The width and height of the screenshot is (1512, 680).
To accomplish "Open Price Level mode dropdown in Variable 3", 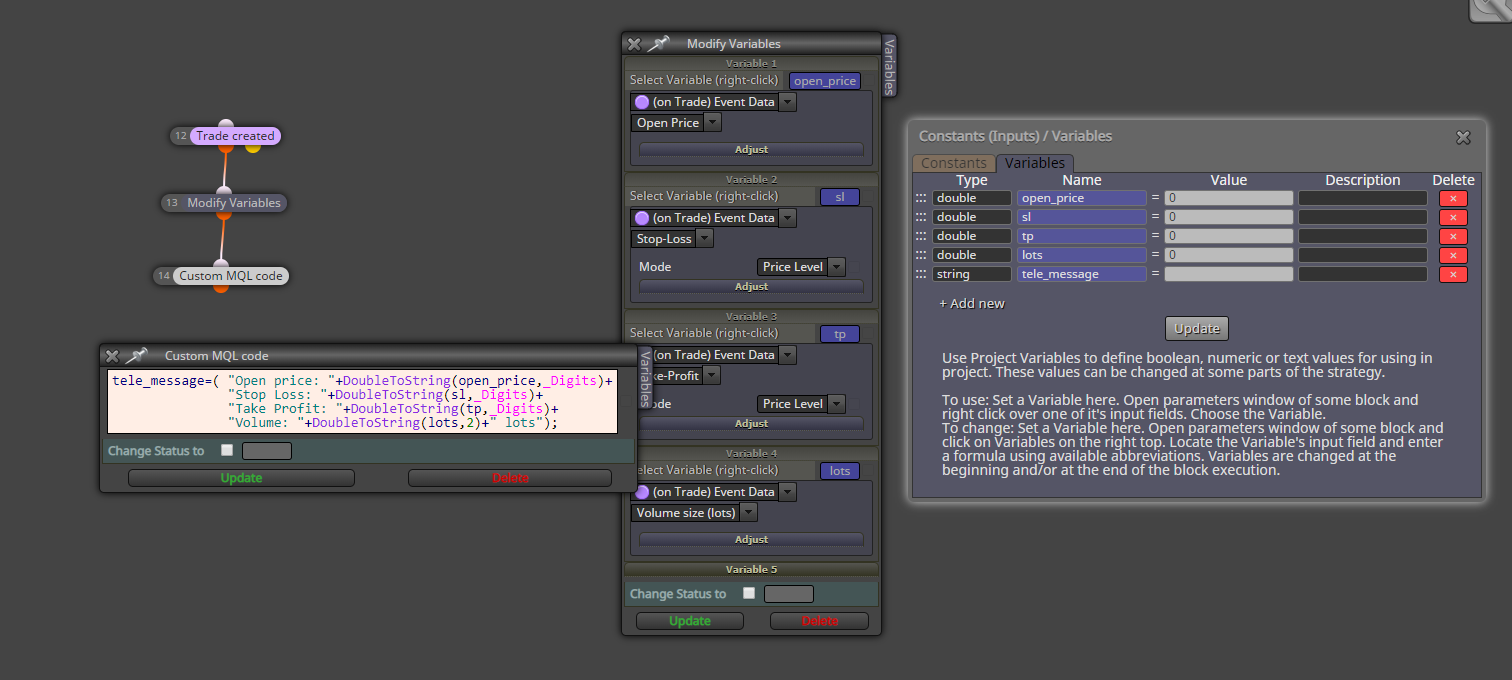I will (x=836, y=404).
